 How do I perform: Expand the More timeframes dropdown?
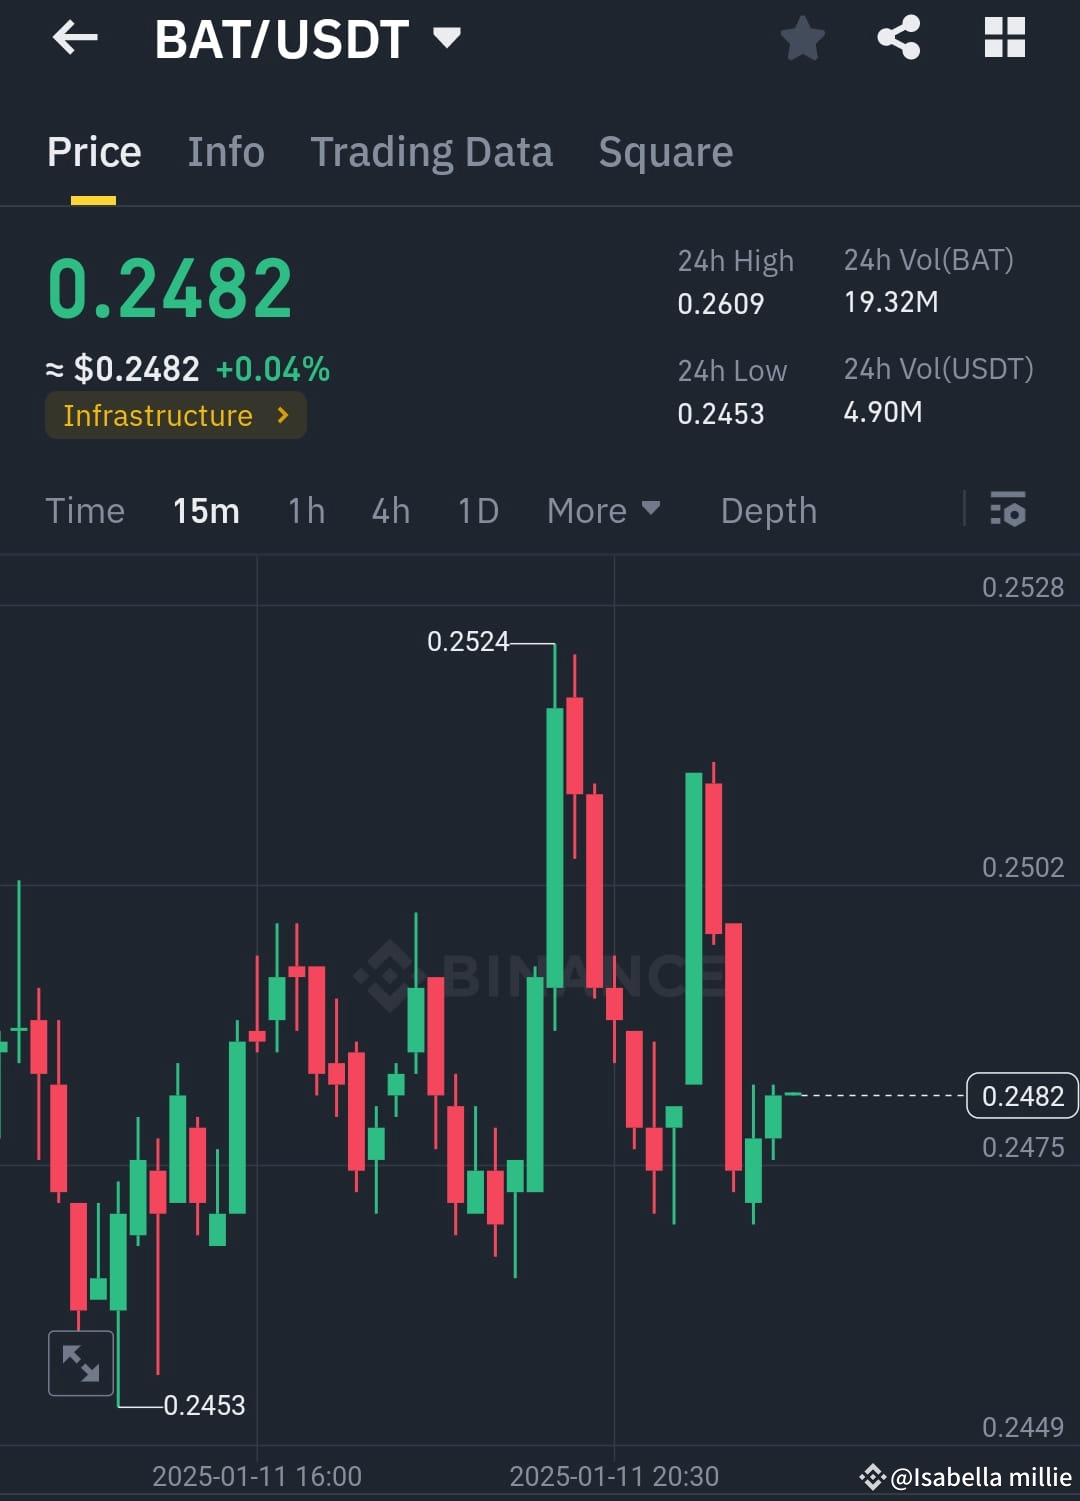pyautogui.click(x=604, y=511)
